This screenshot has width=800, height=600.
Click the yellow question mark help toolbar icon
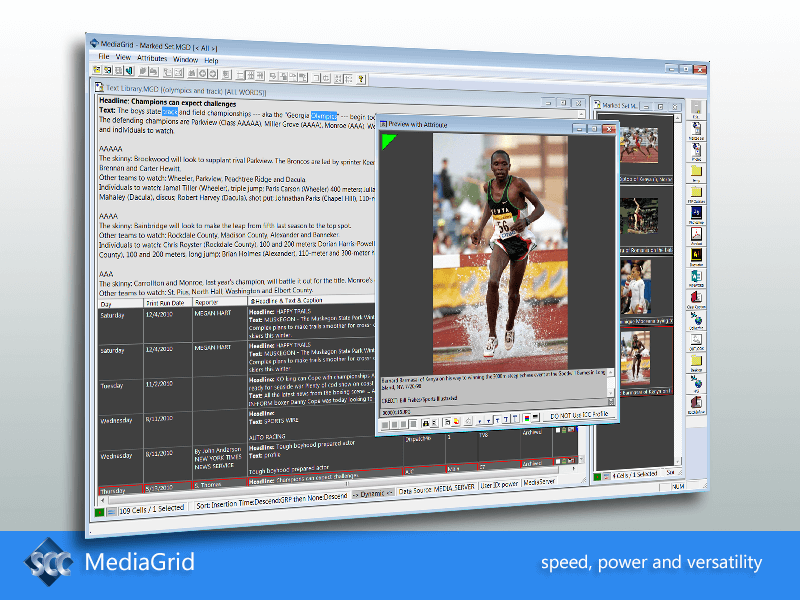coord(361,79)
